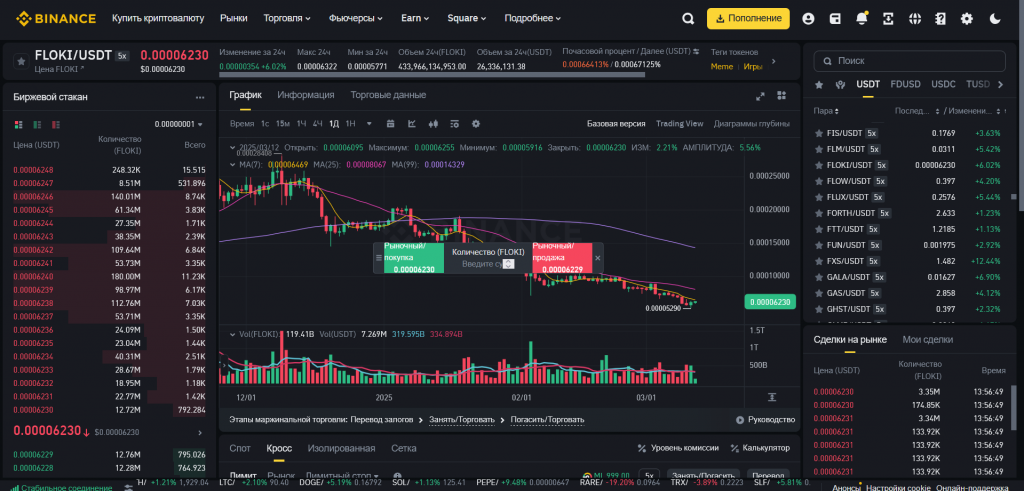
Task: Open the help guide book icon
Action: [940, 19]
